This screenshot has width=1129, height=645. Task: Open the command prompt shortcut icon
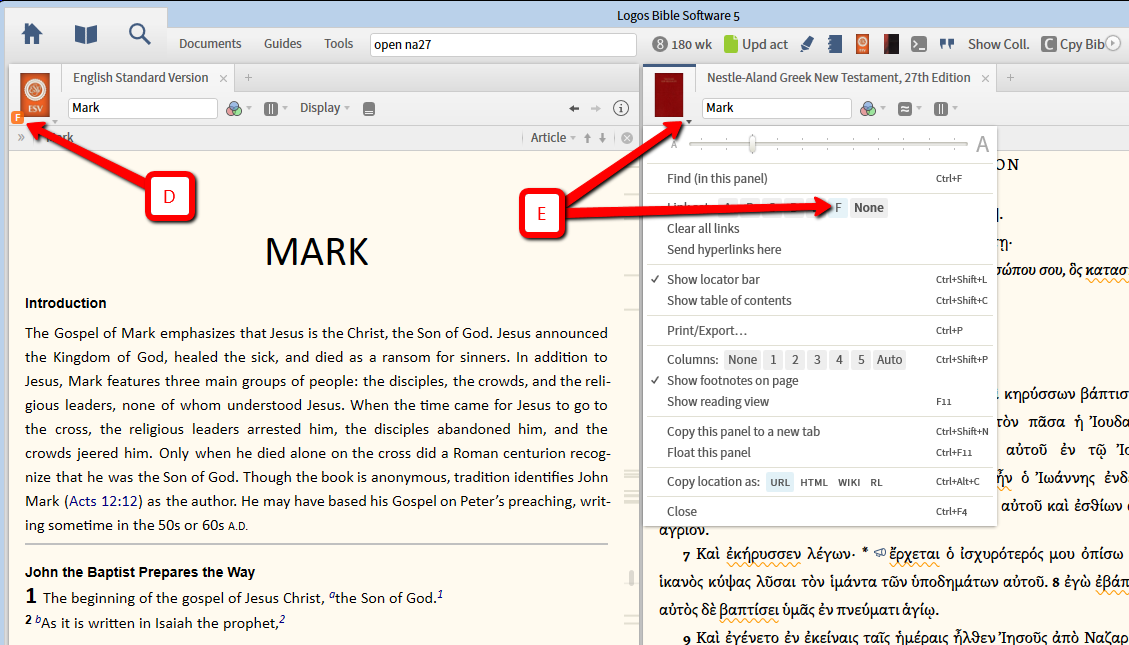(919, 44)
